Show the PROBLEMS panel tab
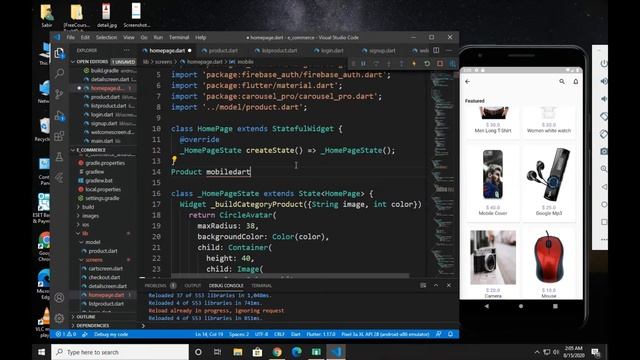The height and width of the screenshot is (360, 640). coord(156,286)
